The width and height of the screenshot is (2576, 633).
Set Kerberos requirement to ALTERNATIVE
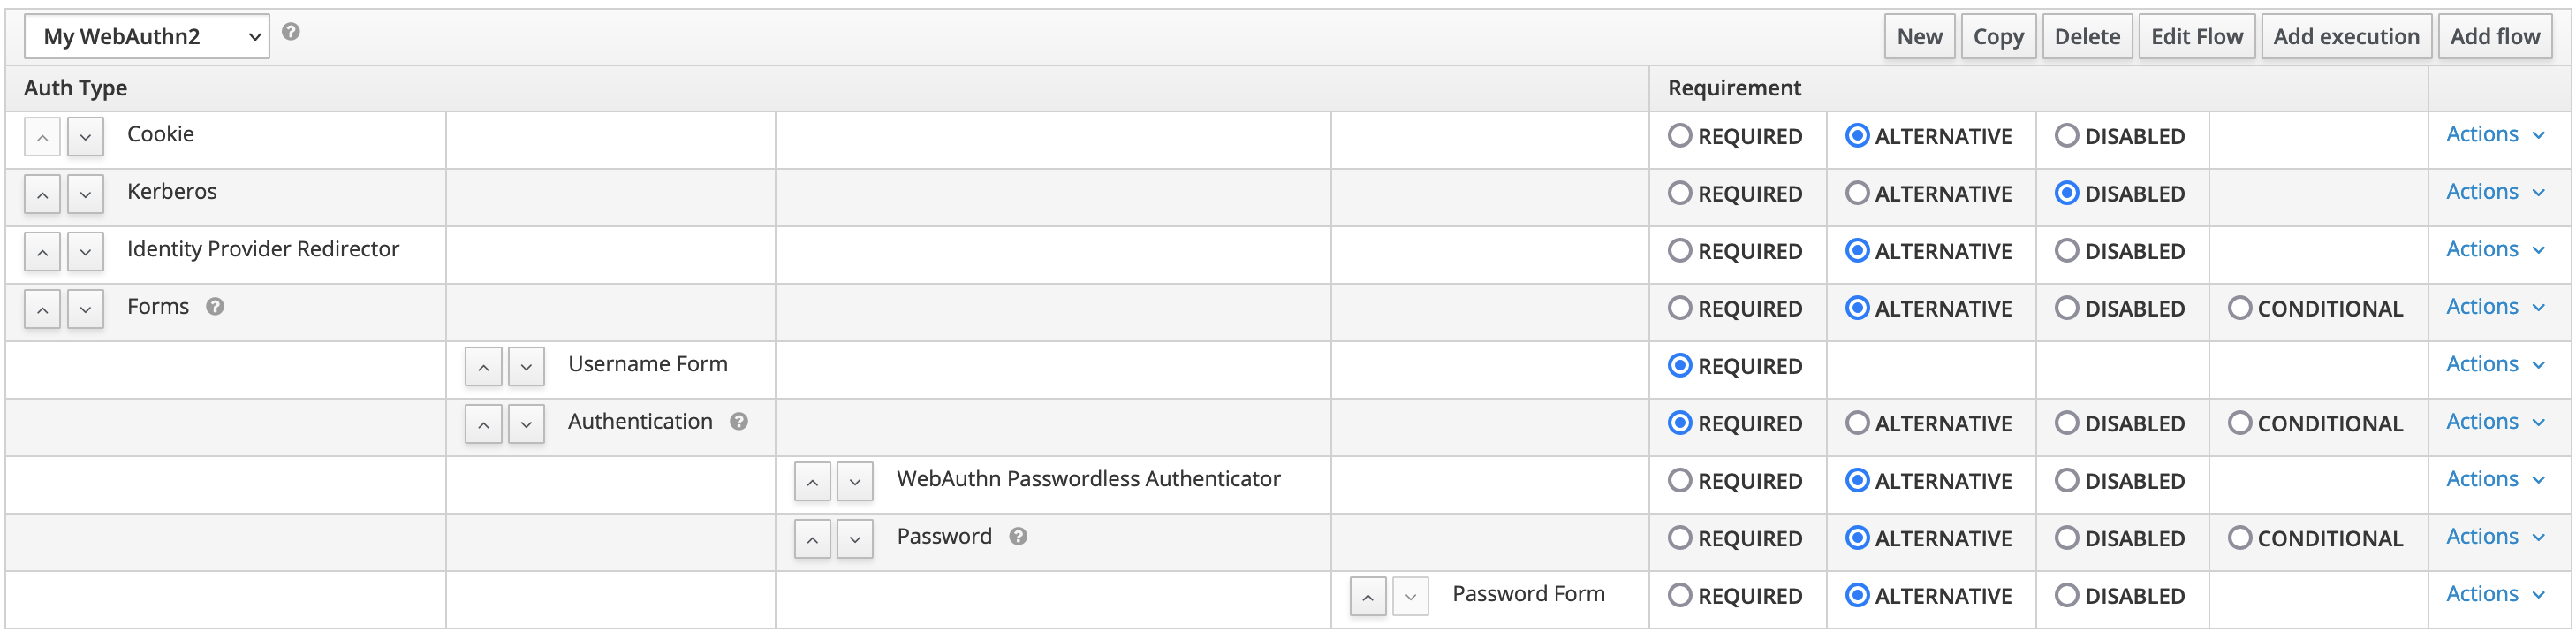(1857, 193)
